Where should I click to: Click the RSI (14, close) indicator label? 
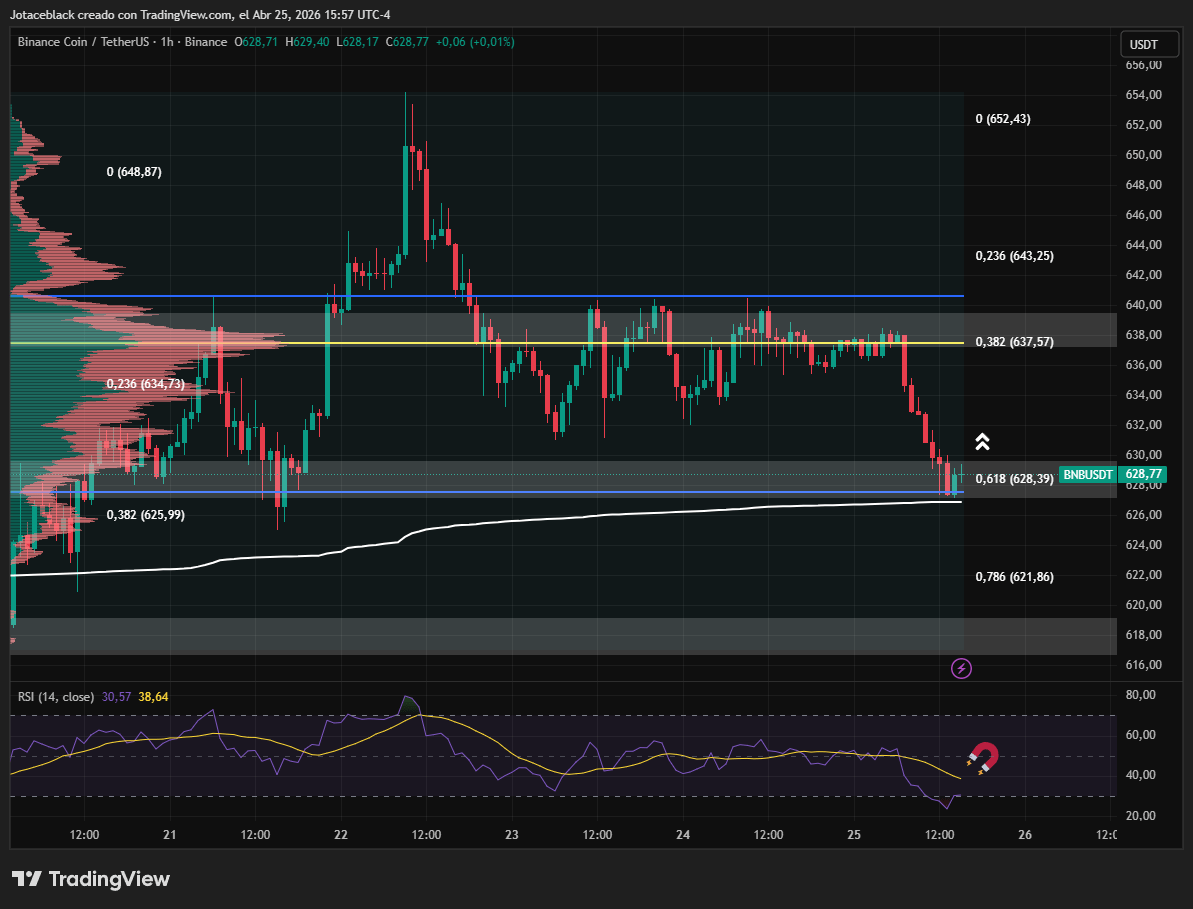tap(56, 696)
